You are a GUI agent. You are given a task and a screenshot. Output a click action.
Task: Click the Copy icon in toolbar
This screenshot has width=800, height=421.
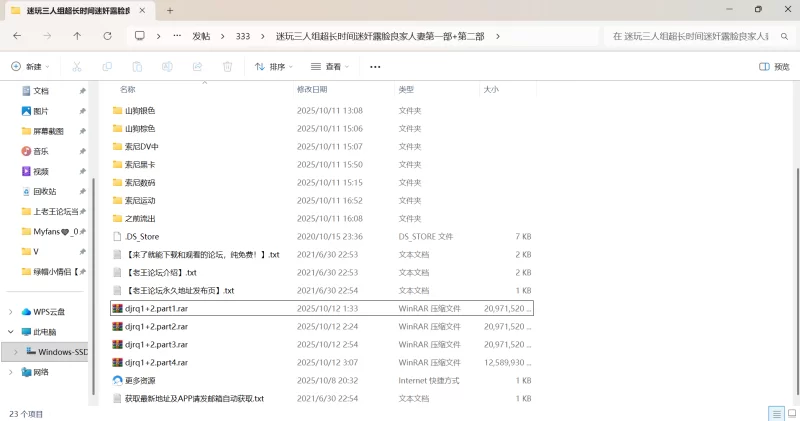[x=107, y=67]
